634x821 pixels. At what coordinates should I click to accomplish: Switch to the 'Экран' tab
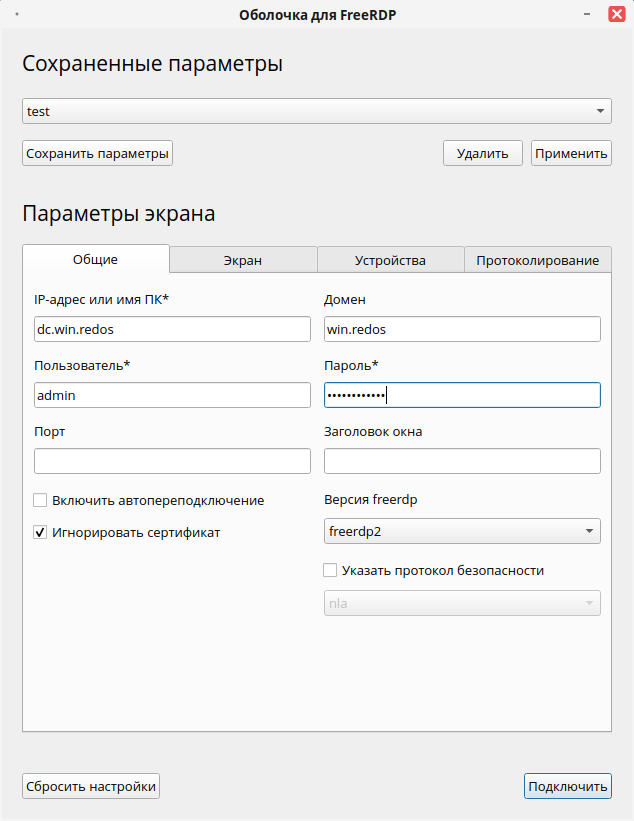click(243, 260)
